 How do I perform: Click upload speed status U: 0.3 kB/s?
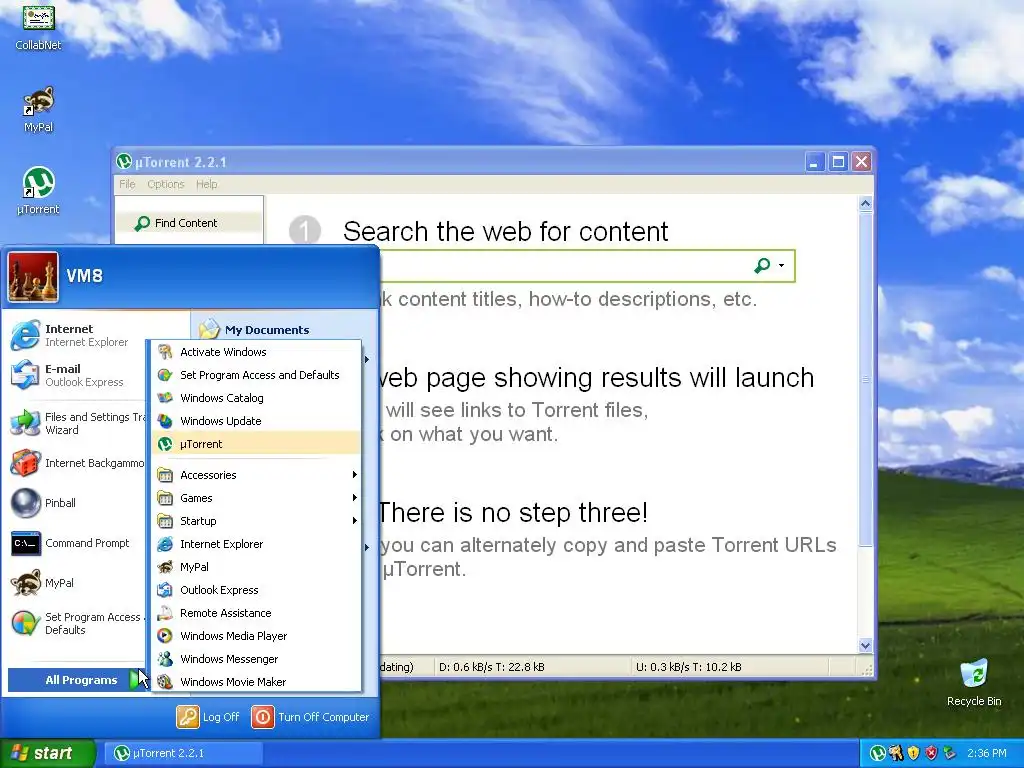click(688, 667)
